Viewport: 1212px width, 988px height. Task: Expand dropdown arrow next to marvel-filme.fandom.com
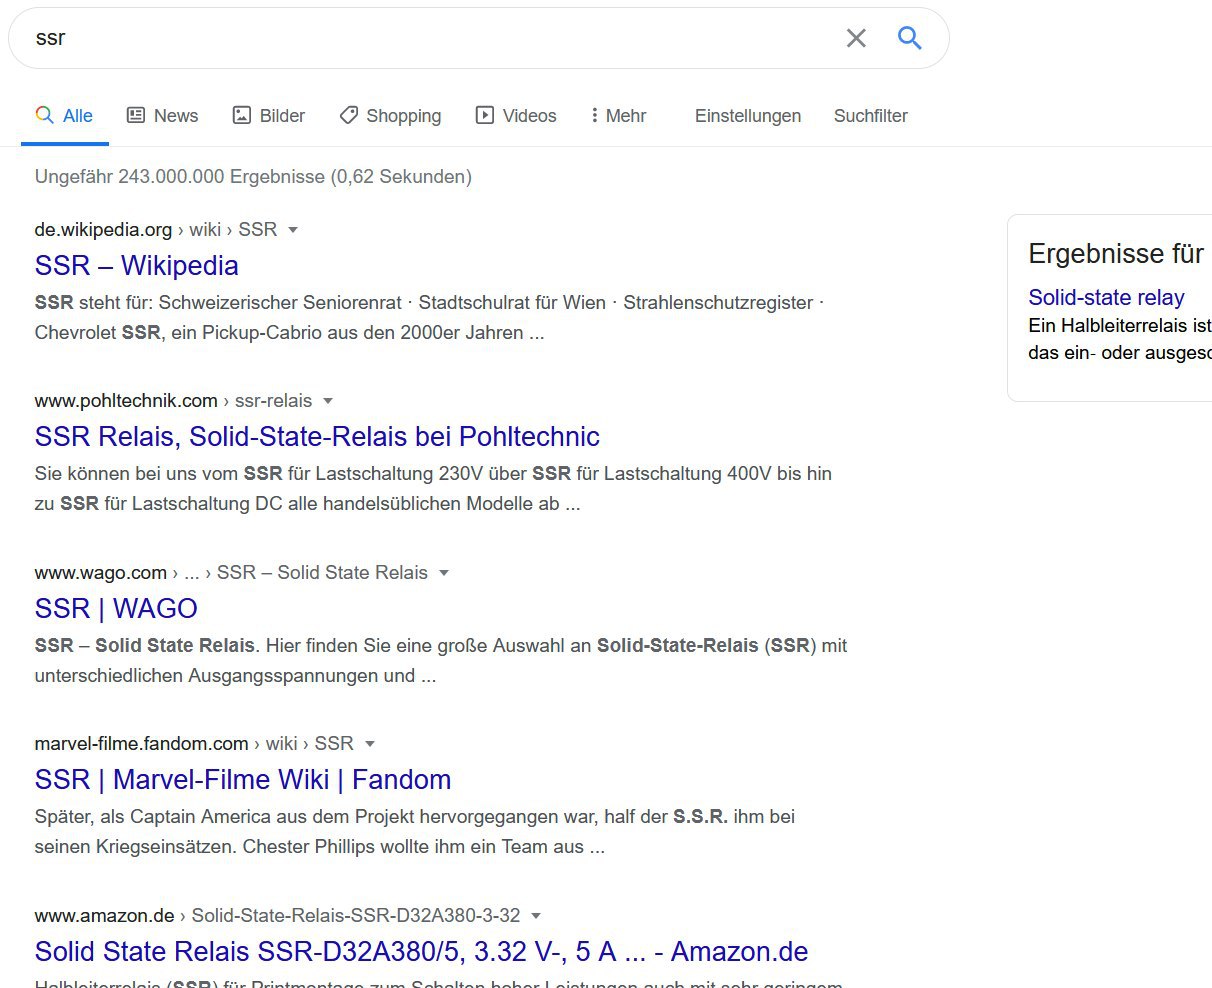tap(370, 744)
